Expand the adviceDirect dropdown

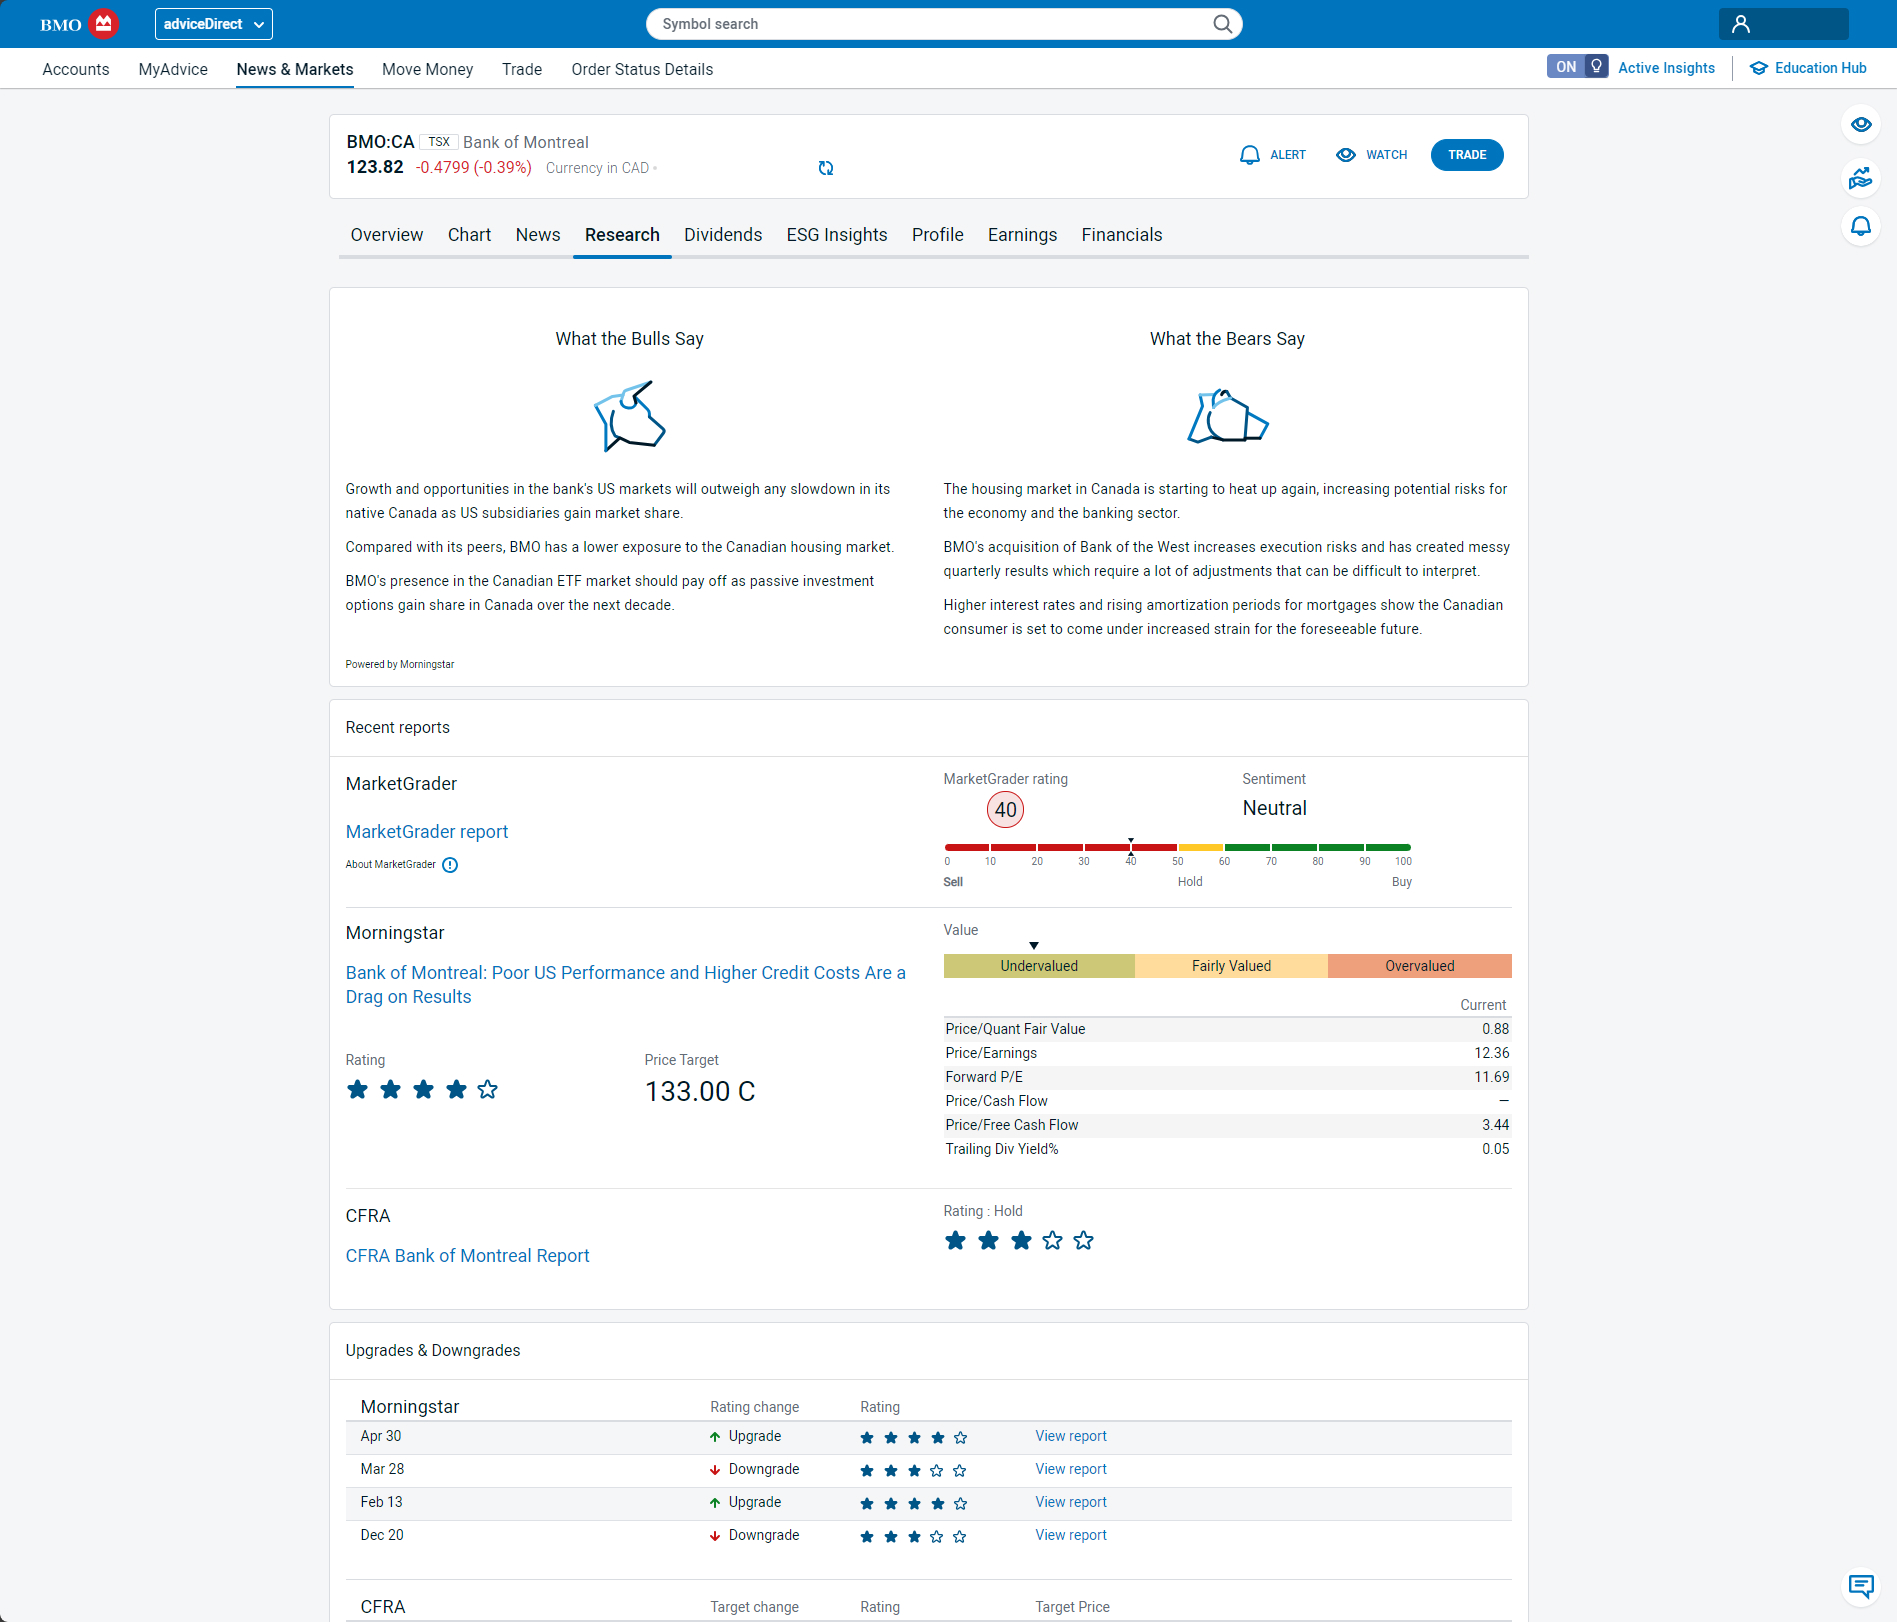pos(213,24)
